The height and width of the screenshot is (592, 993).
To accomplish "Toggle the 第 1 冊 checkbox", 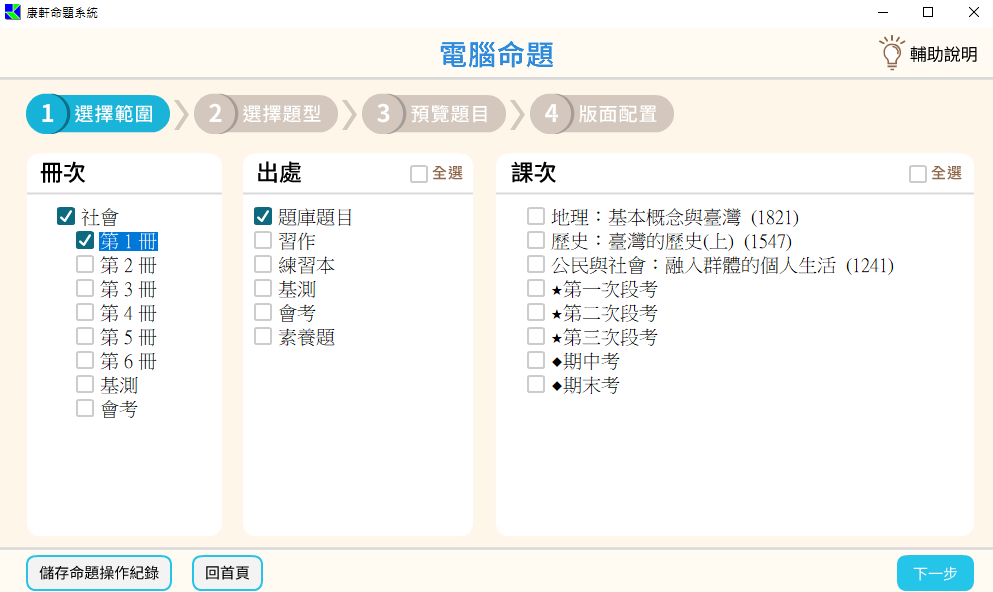I will click(85, 240).
